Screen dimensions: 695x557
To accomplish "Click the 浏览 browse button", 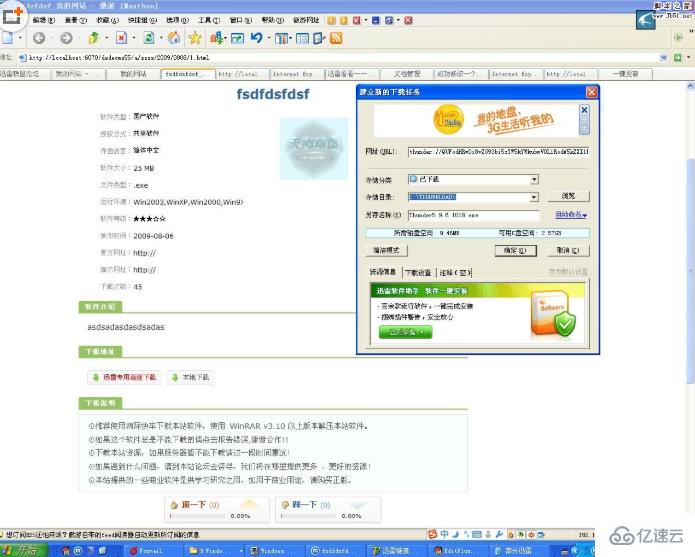I will [x=568, y=196].
